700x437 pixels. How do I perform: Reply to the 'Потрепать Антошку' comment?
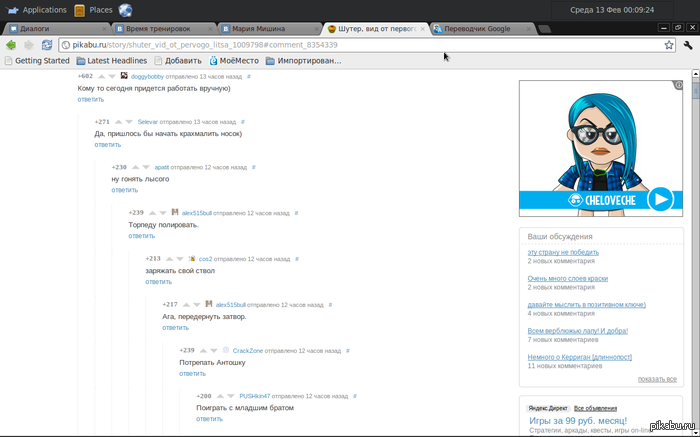(192, 374)
